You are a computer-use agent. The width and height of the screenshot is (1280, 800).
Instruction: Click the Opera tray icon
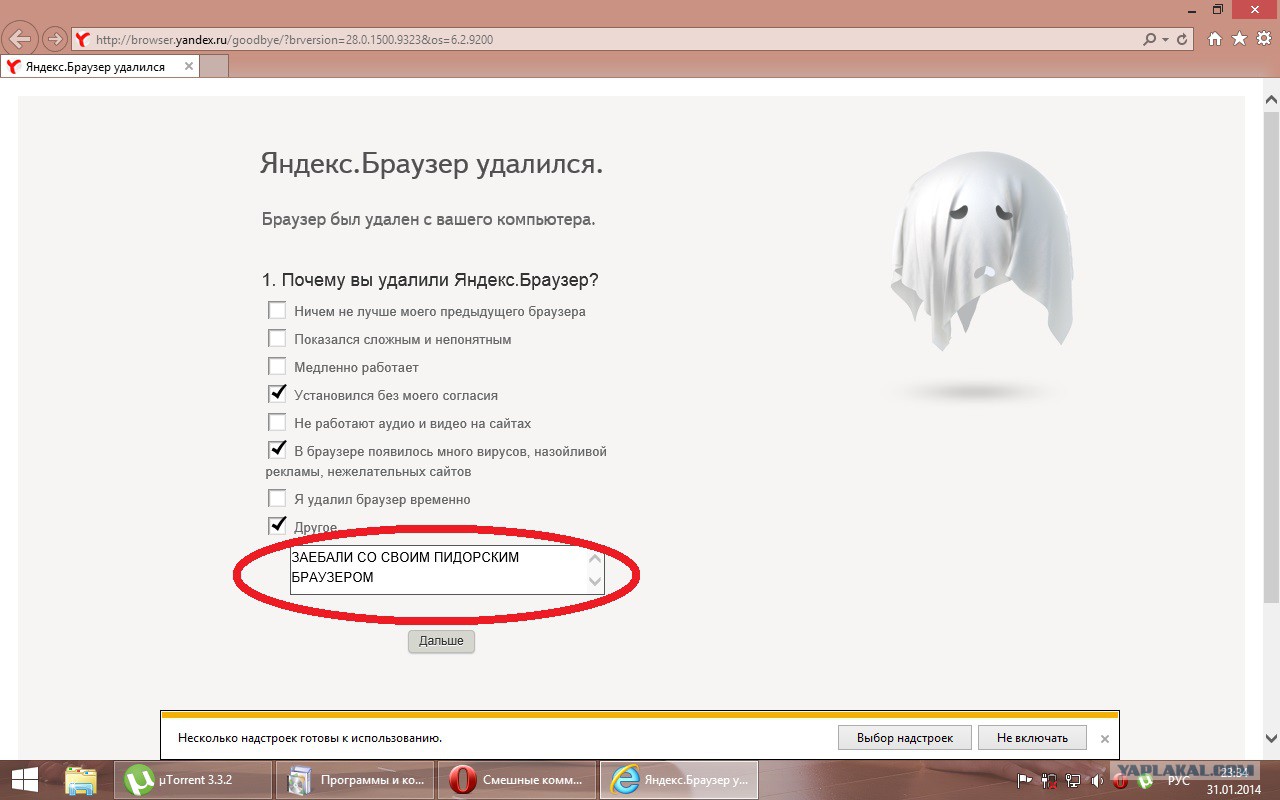(1122, 780)
